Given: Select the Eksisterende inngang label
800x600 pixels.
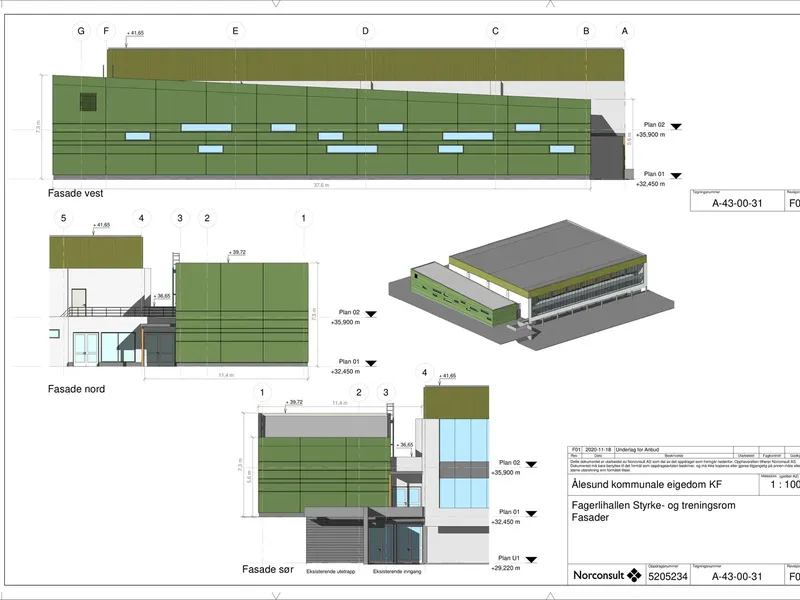Looking at the screenshot, I should (x=397, y=572).
